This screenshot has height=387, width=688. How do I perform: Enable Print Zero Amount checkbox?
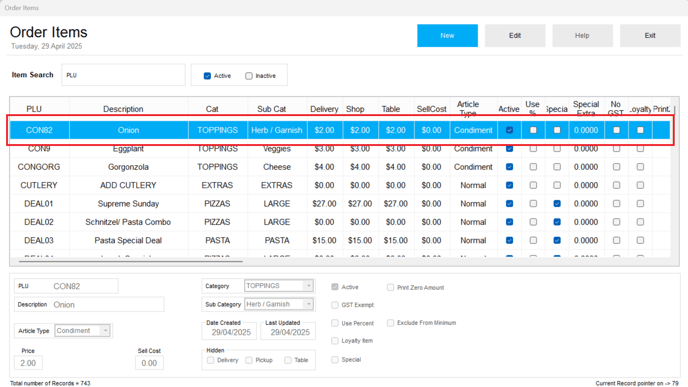point(390,287)
